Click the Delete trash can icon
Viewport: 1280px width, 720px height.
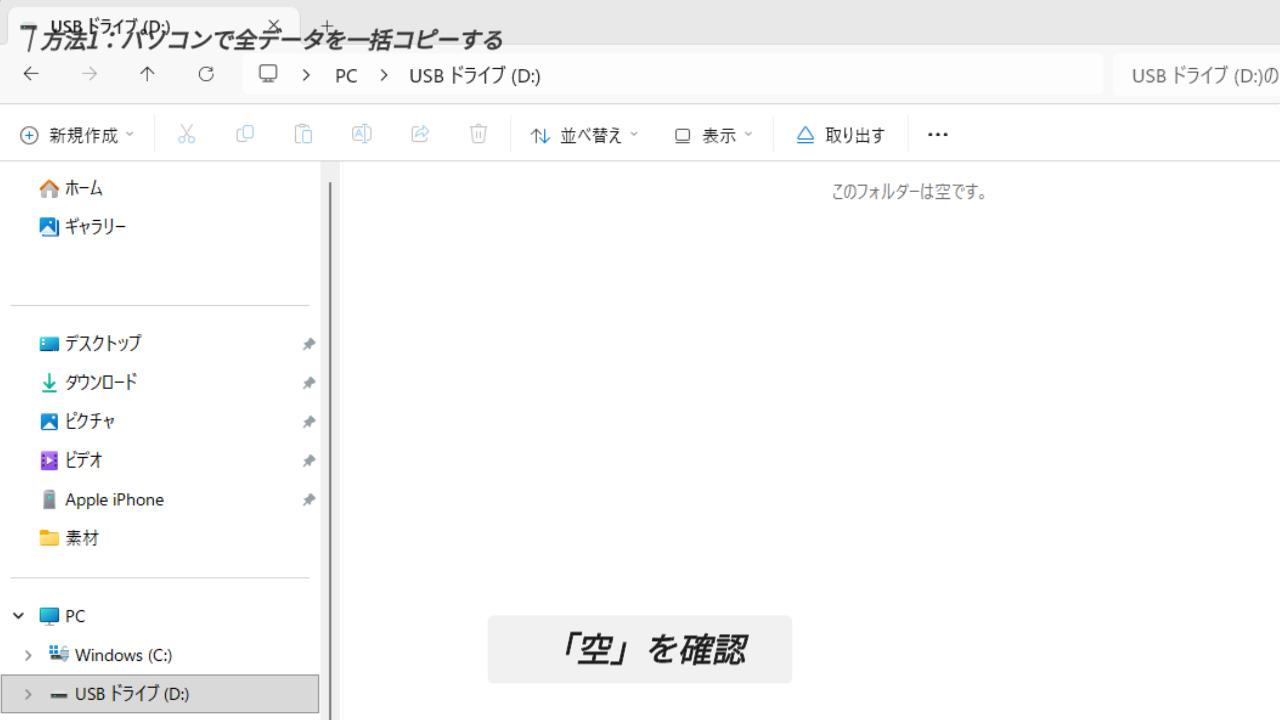479,135
